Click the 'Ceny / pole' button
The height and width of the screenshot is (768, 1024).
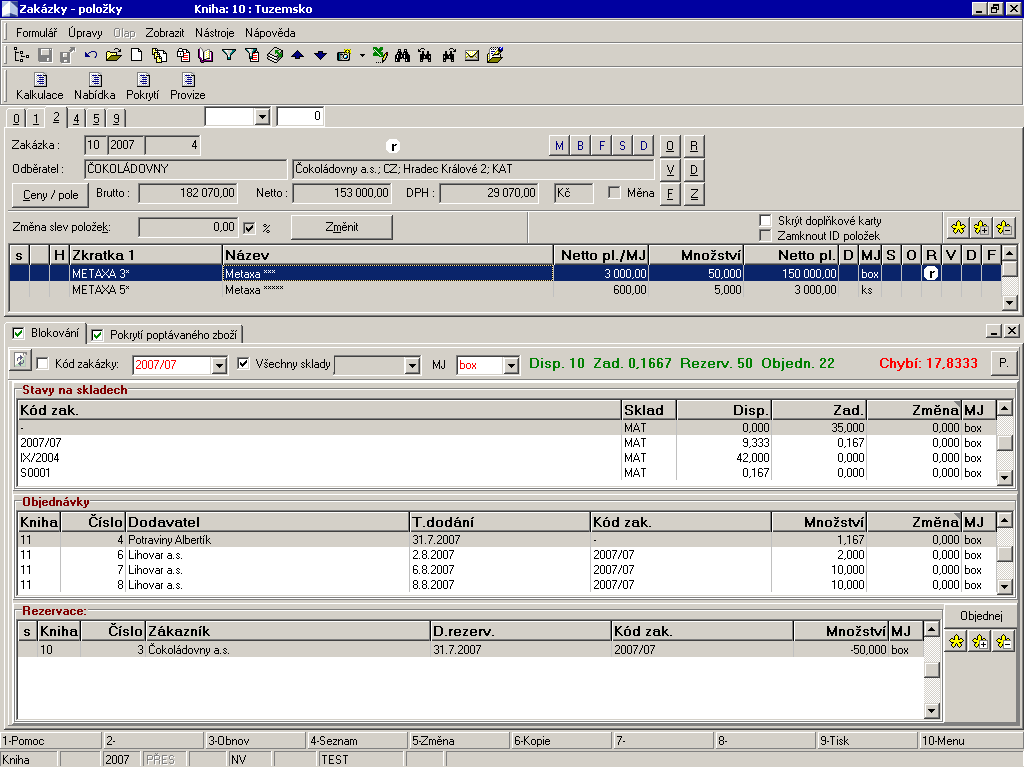(49, 194)
